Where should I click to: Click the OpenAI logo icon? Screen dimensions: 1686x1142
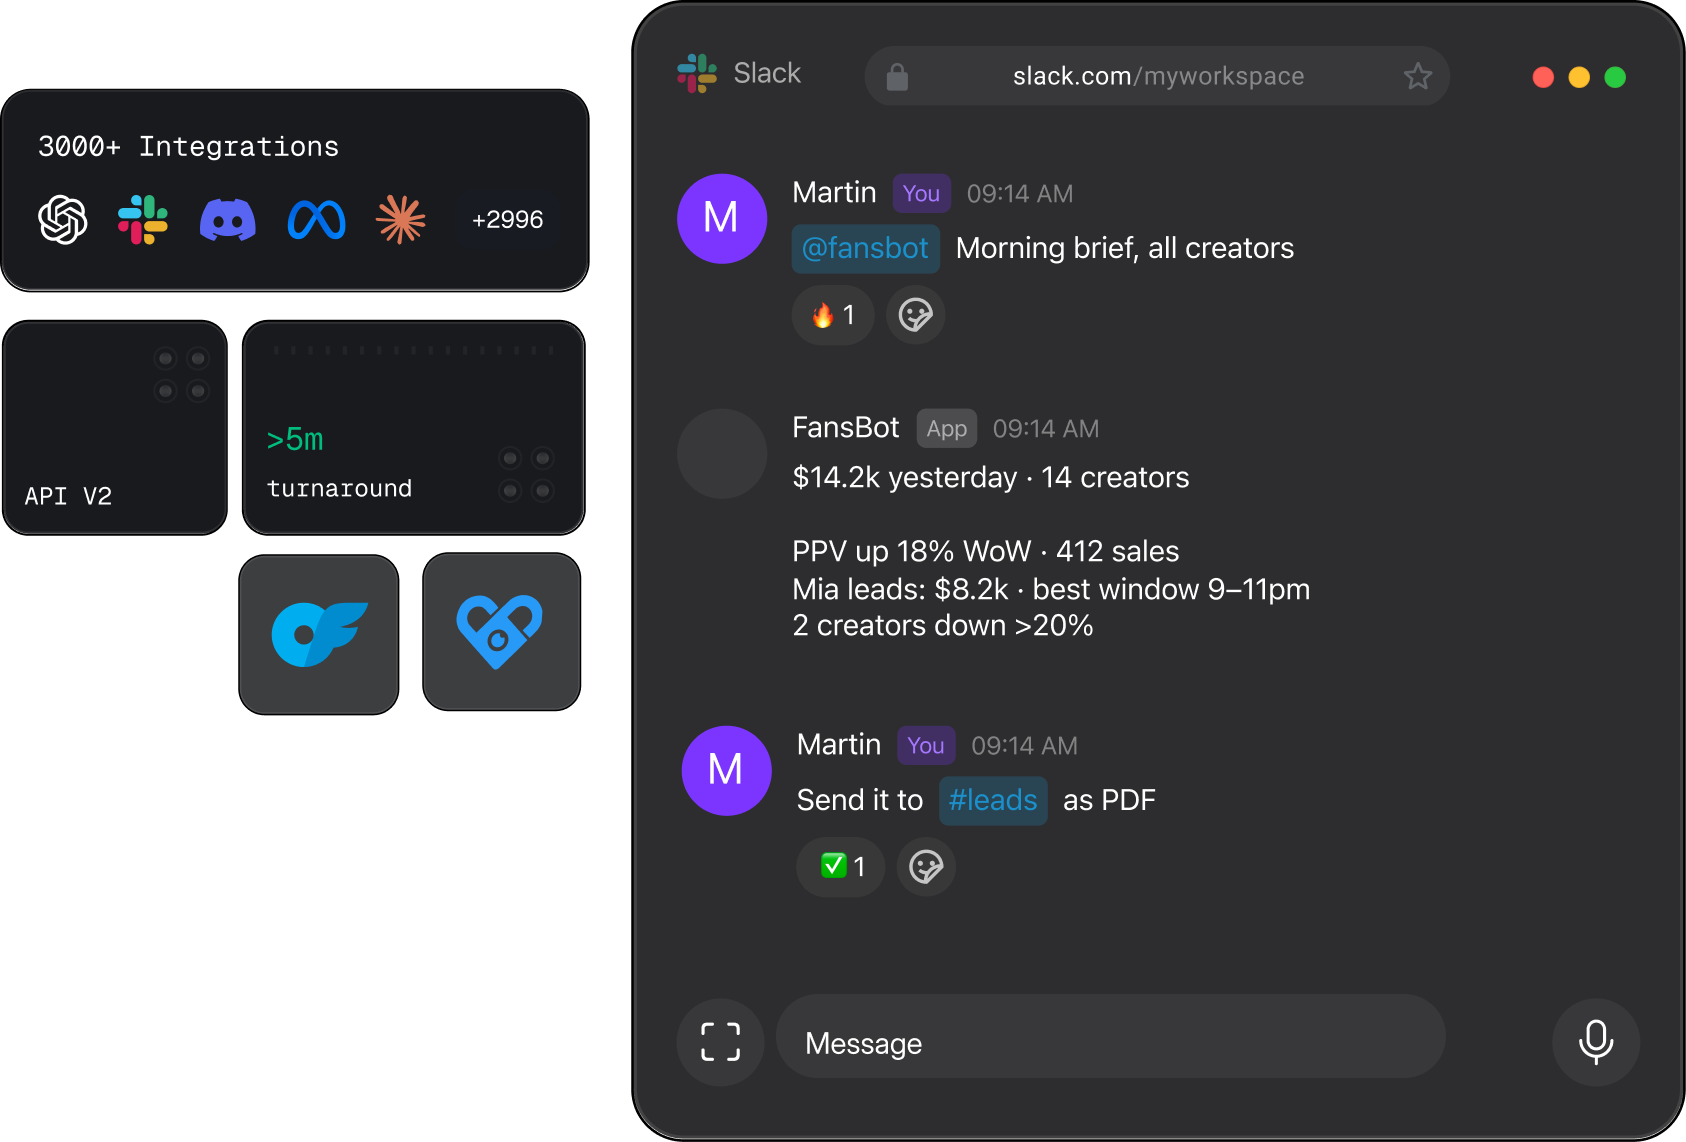pyautogui.click(x=63, y=220)
